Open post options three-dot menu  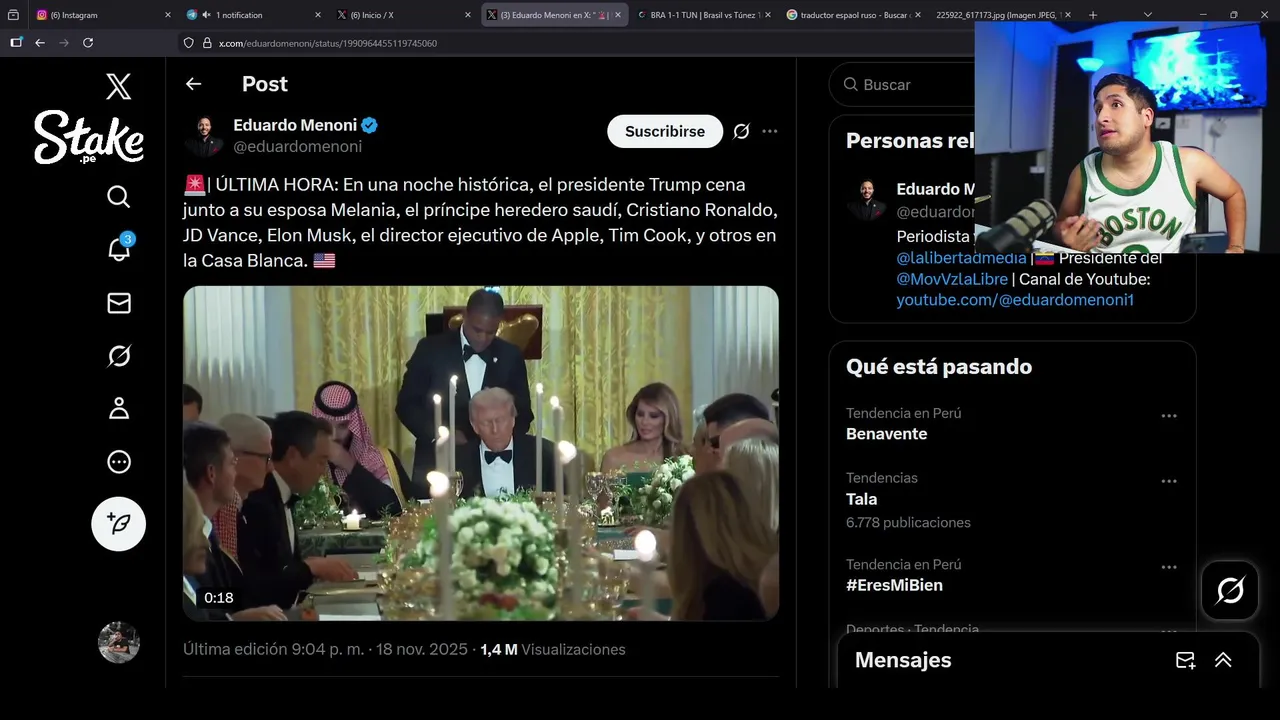pos(770,131)
